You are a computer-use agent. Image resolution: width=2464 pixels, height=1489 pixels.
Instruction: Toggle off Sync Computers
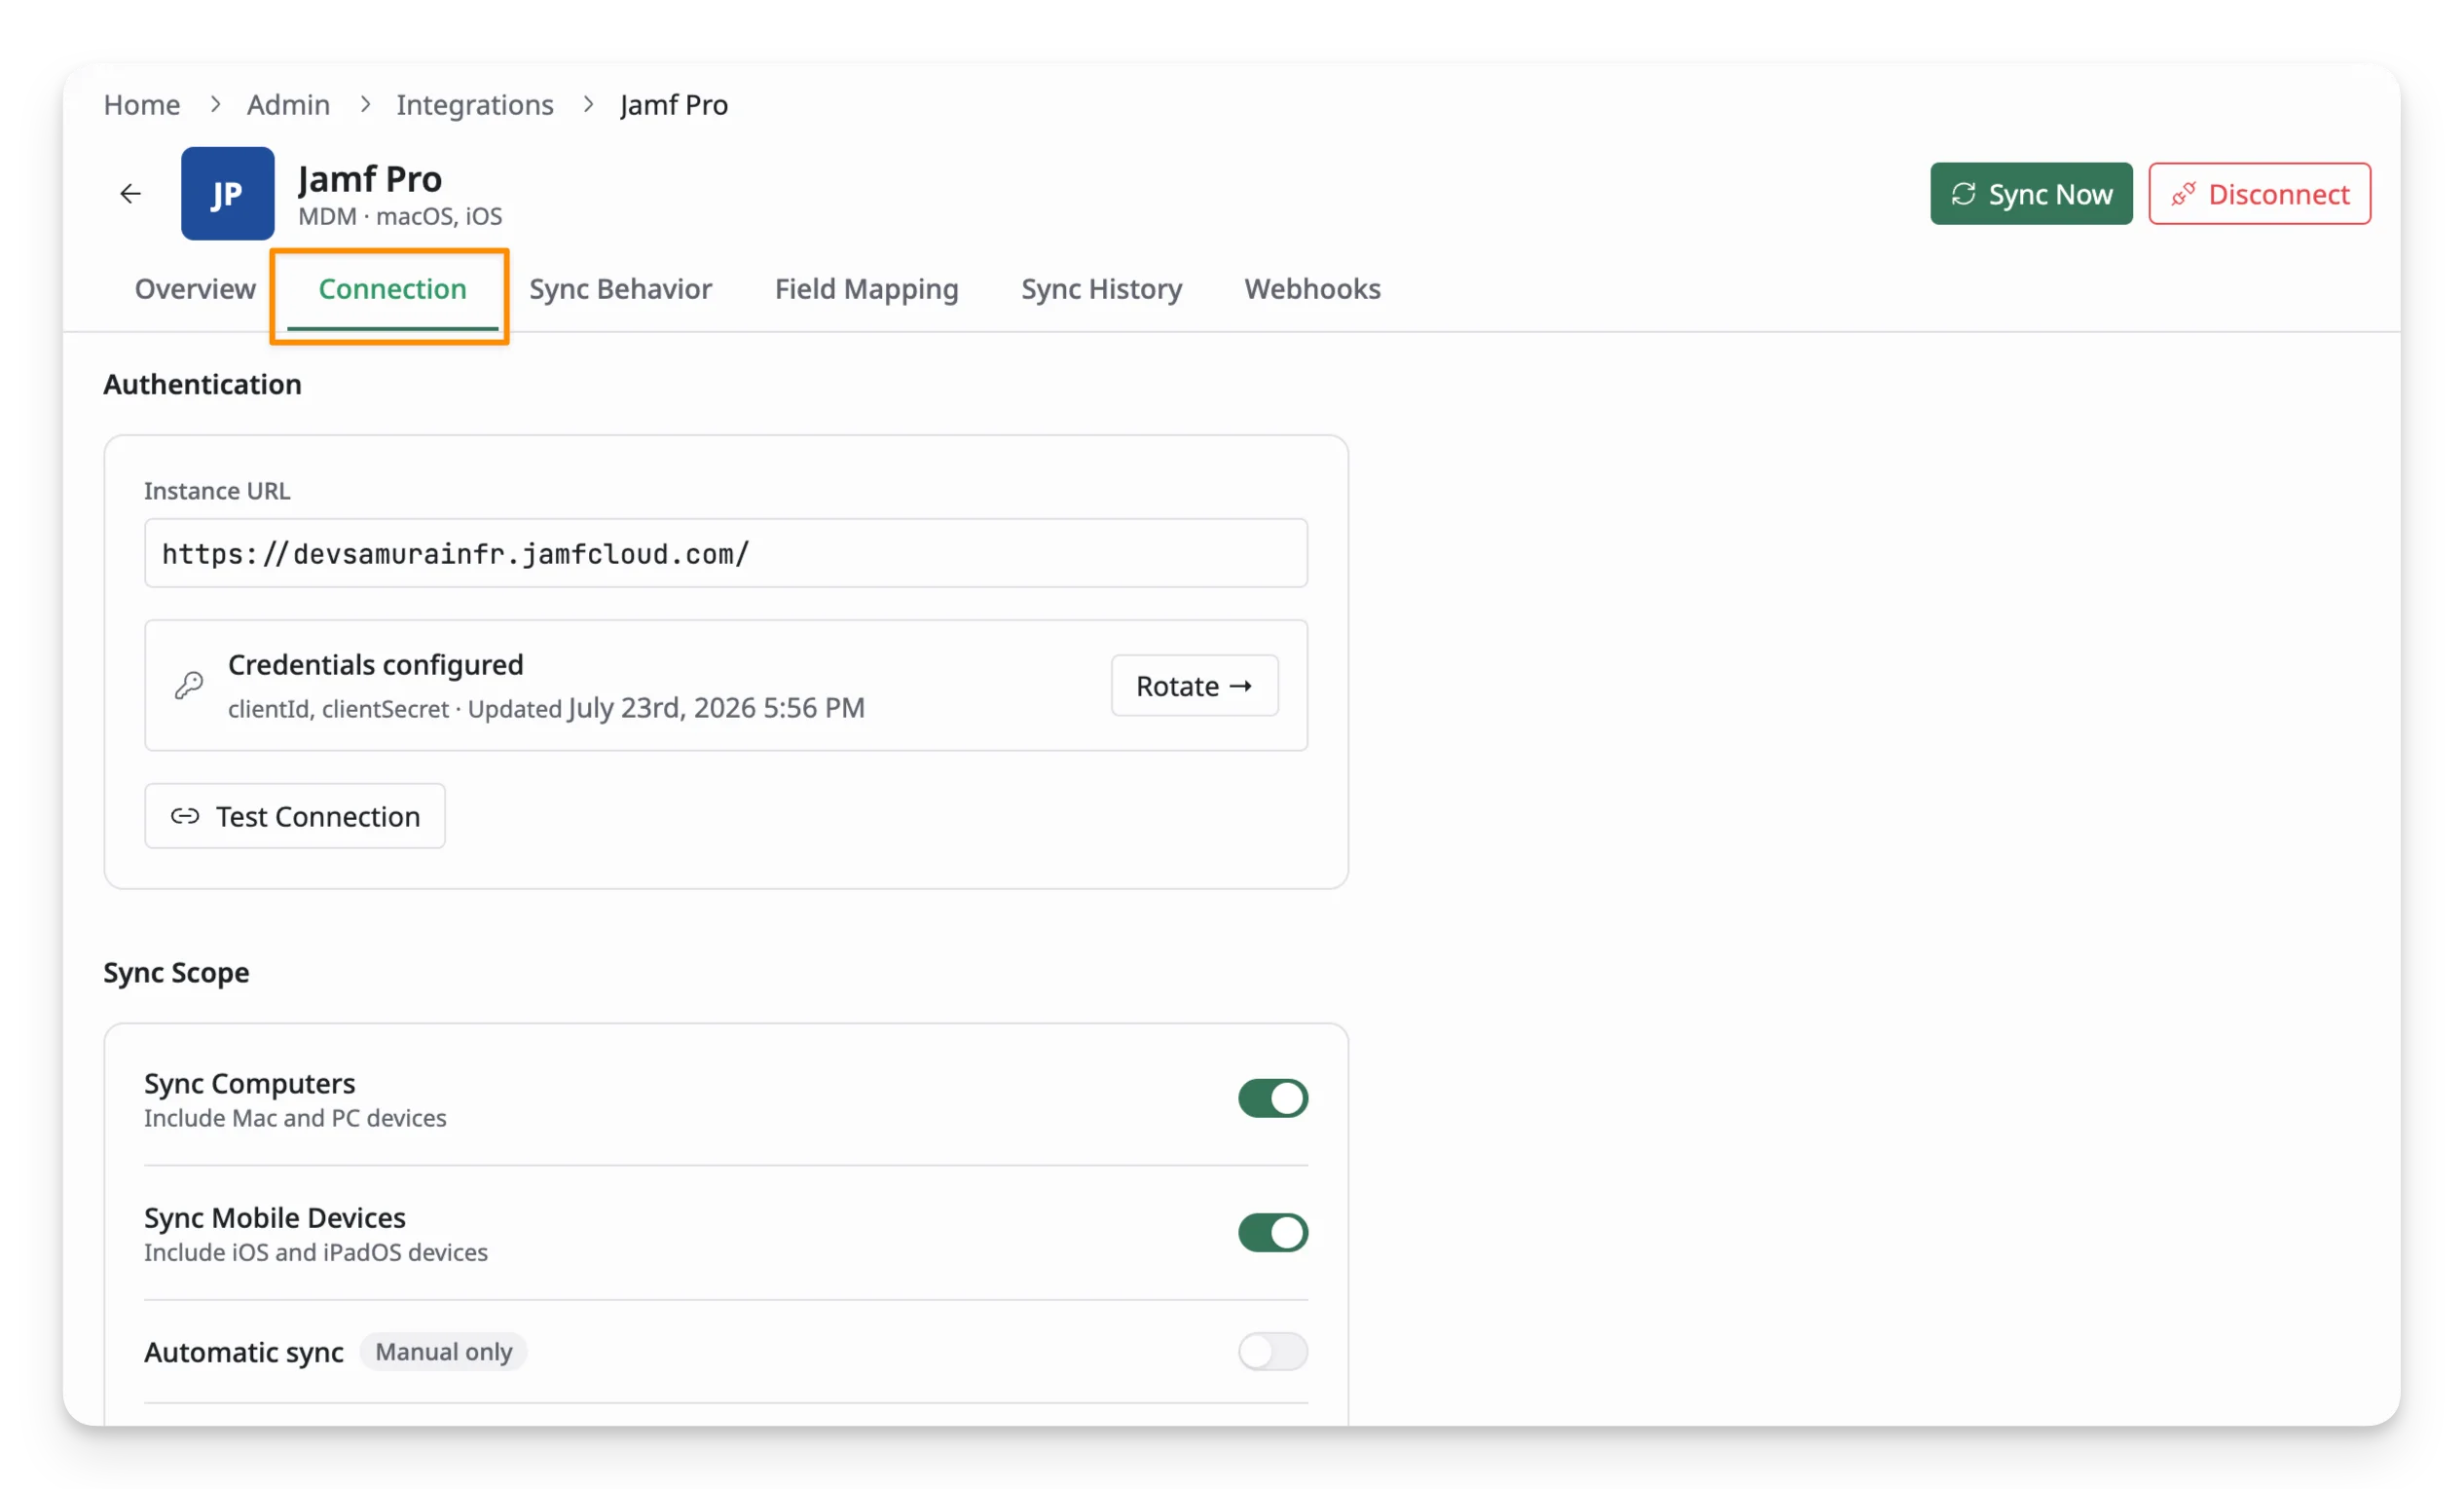click(1273, 1098)
